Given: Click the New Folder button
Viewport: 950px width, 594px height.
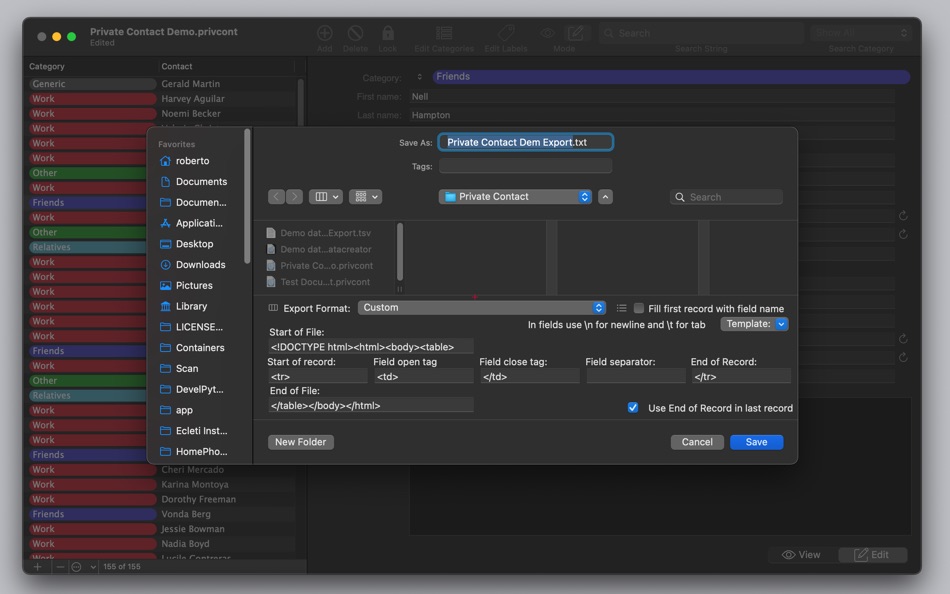Looking at the screenshot, I should tap(301, 442).
